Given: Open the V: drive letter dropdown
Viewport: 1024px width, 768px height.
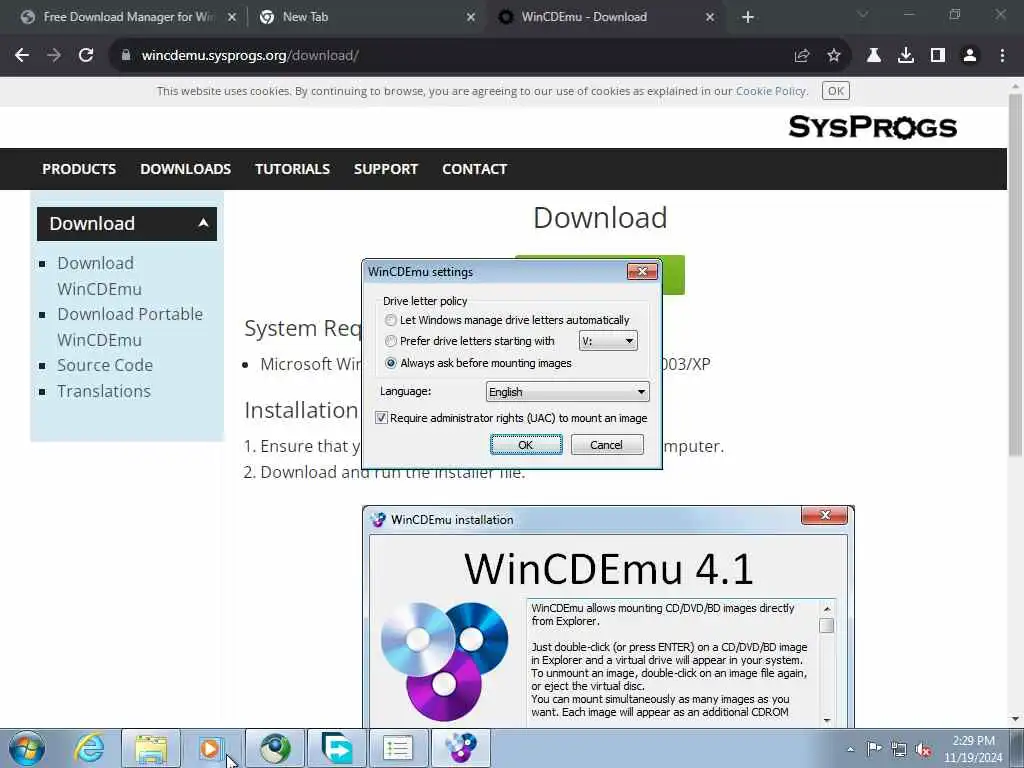Looking at the screenshot, I should pos(608,341).
